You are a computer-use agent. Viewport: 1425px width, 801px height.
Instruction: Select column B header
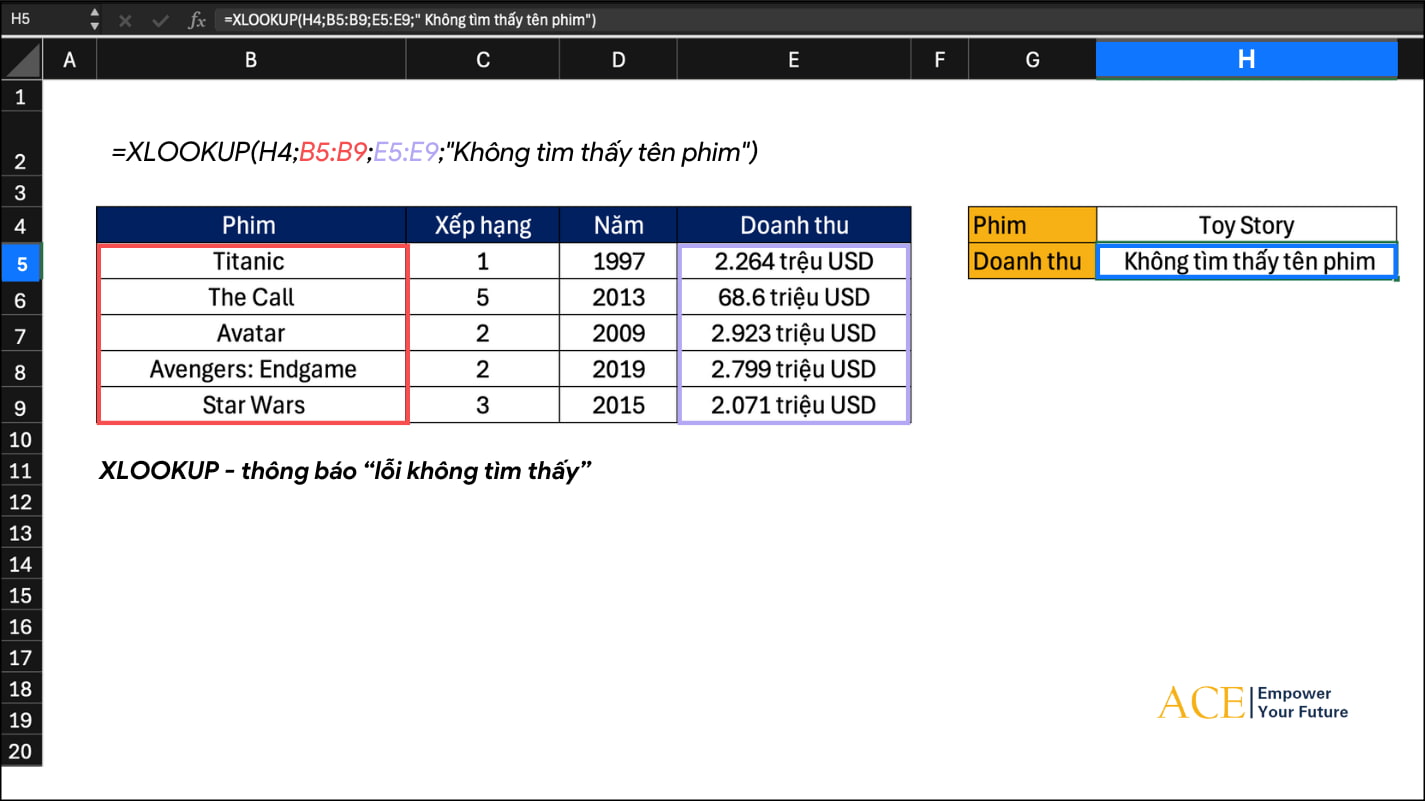(x=251, y=60)
